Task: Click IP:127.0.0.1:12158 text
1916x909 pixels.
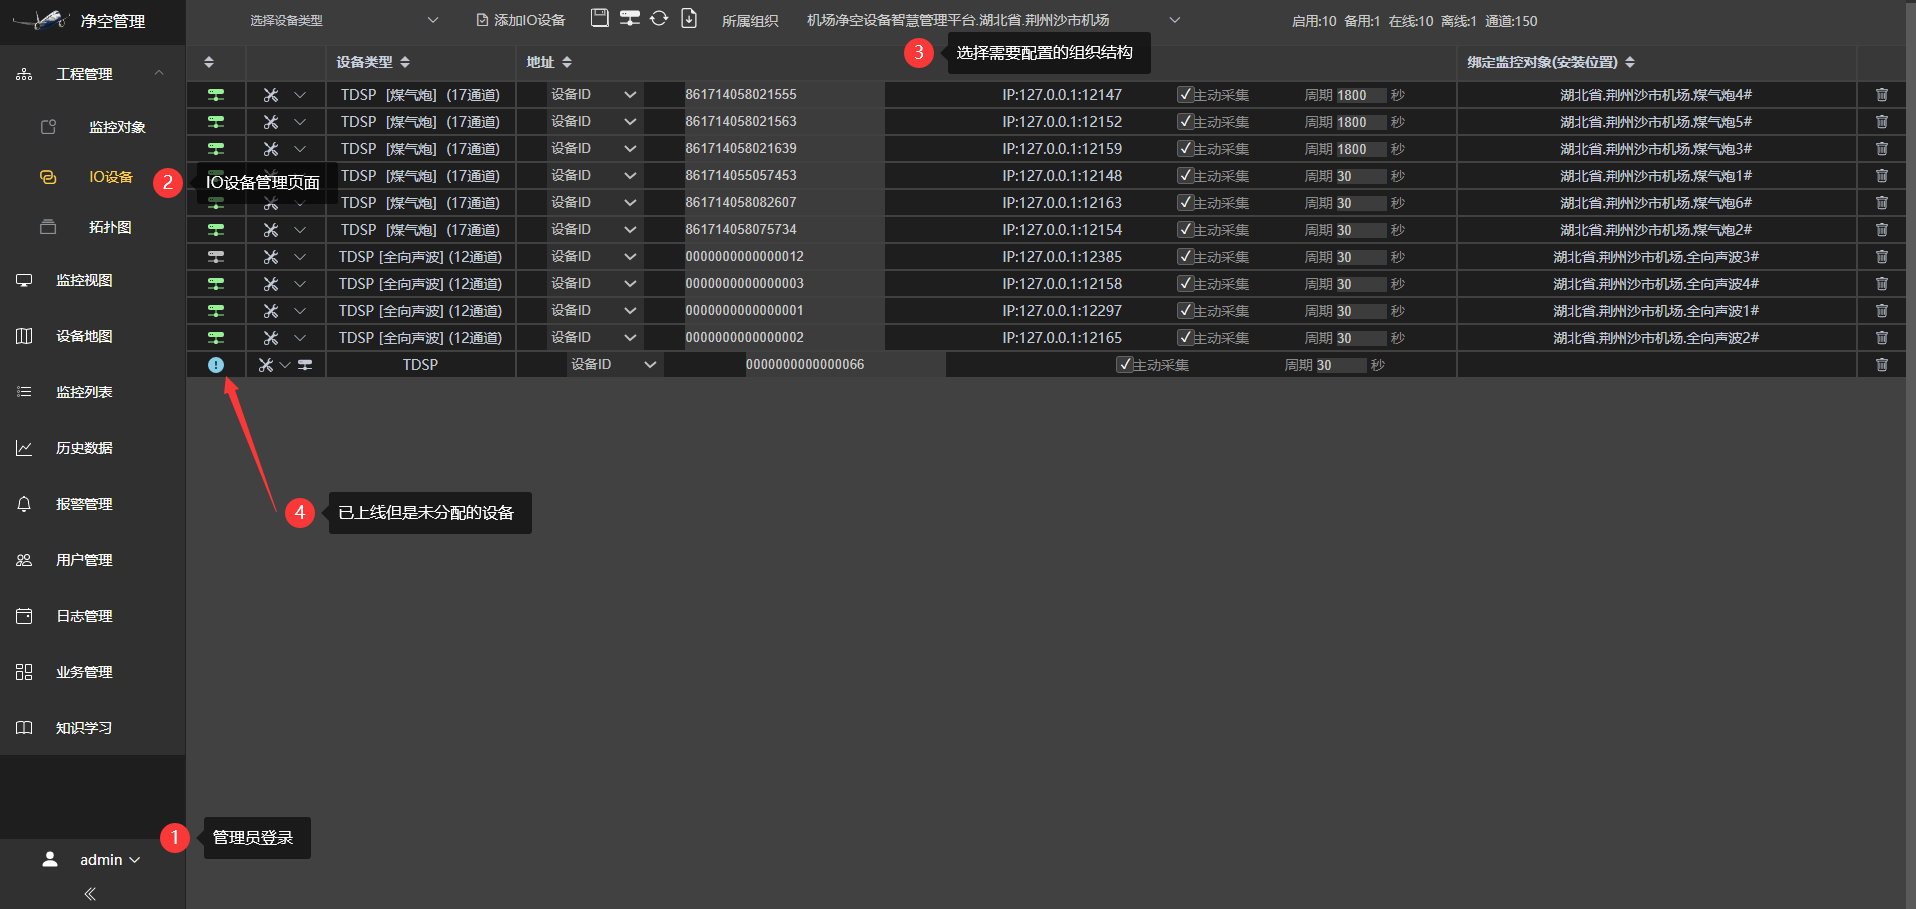Action: click(1062, 284)
